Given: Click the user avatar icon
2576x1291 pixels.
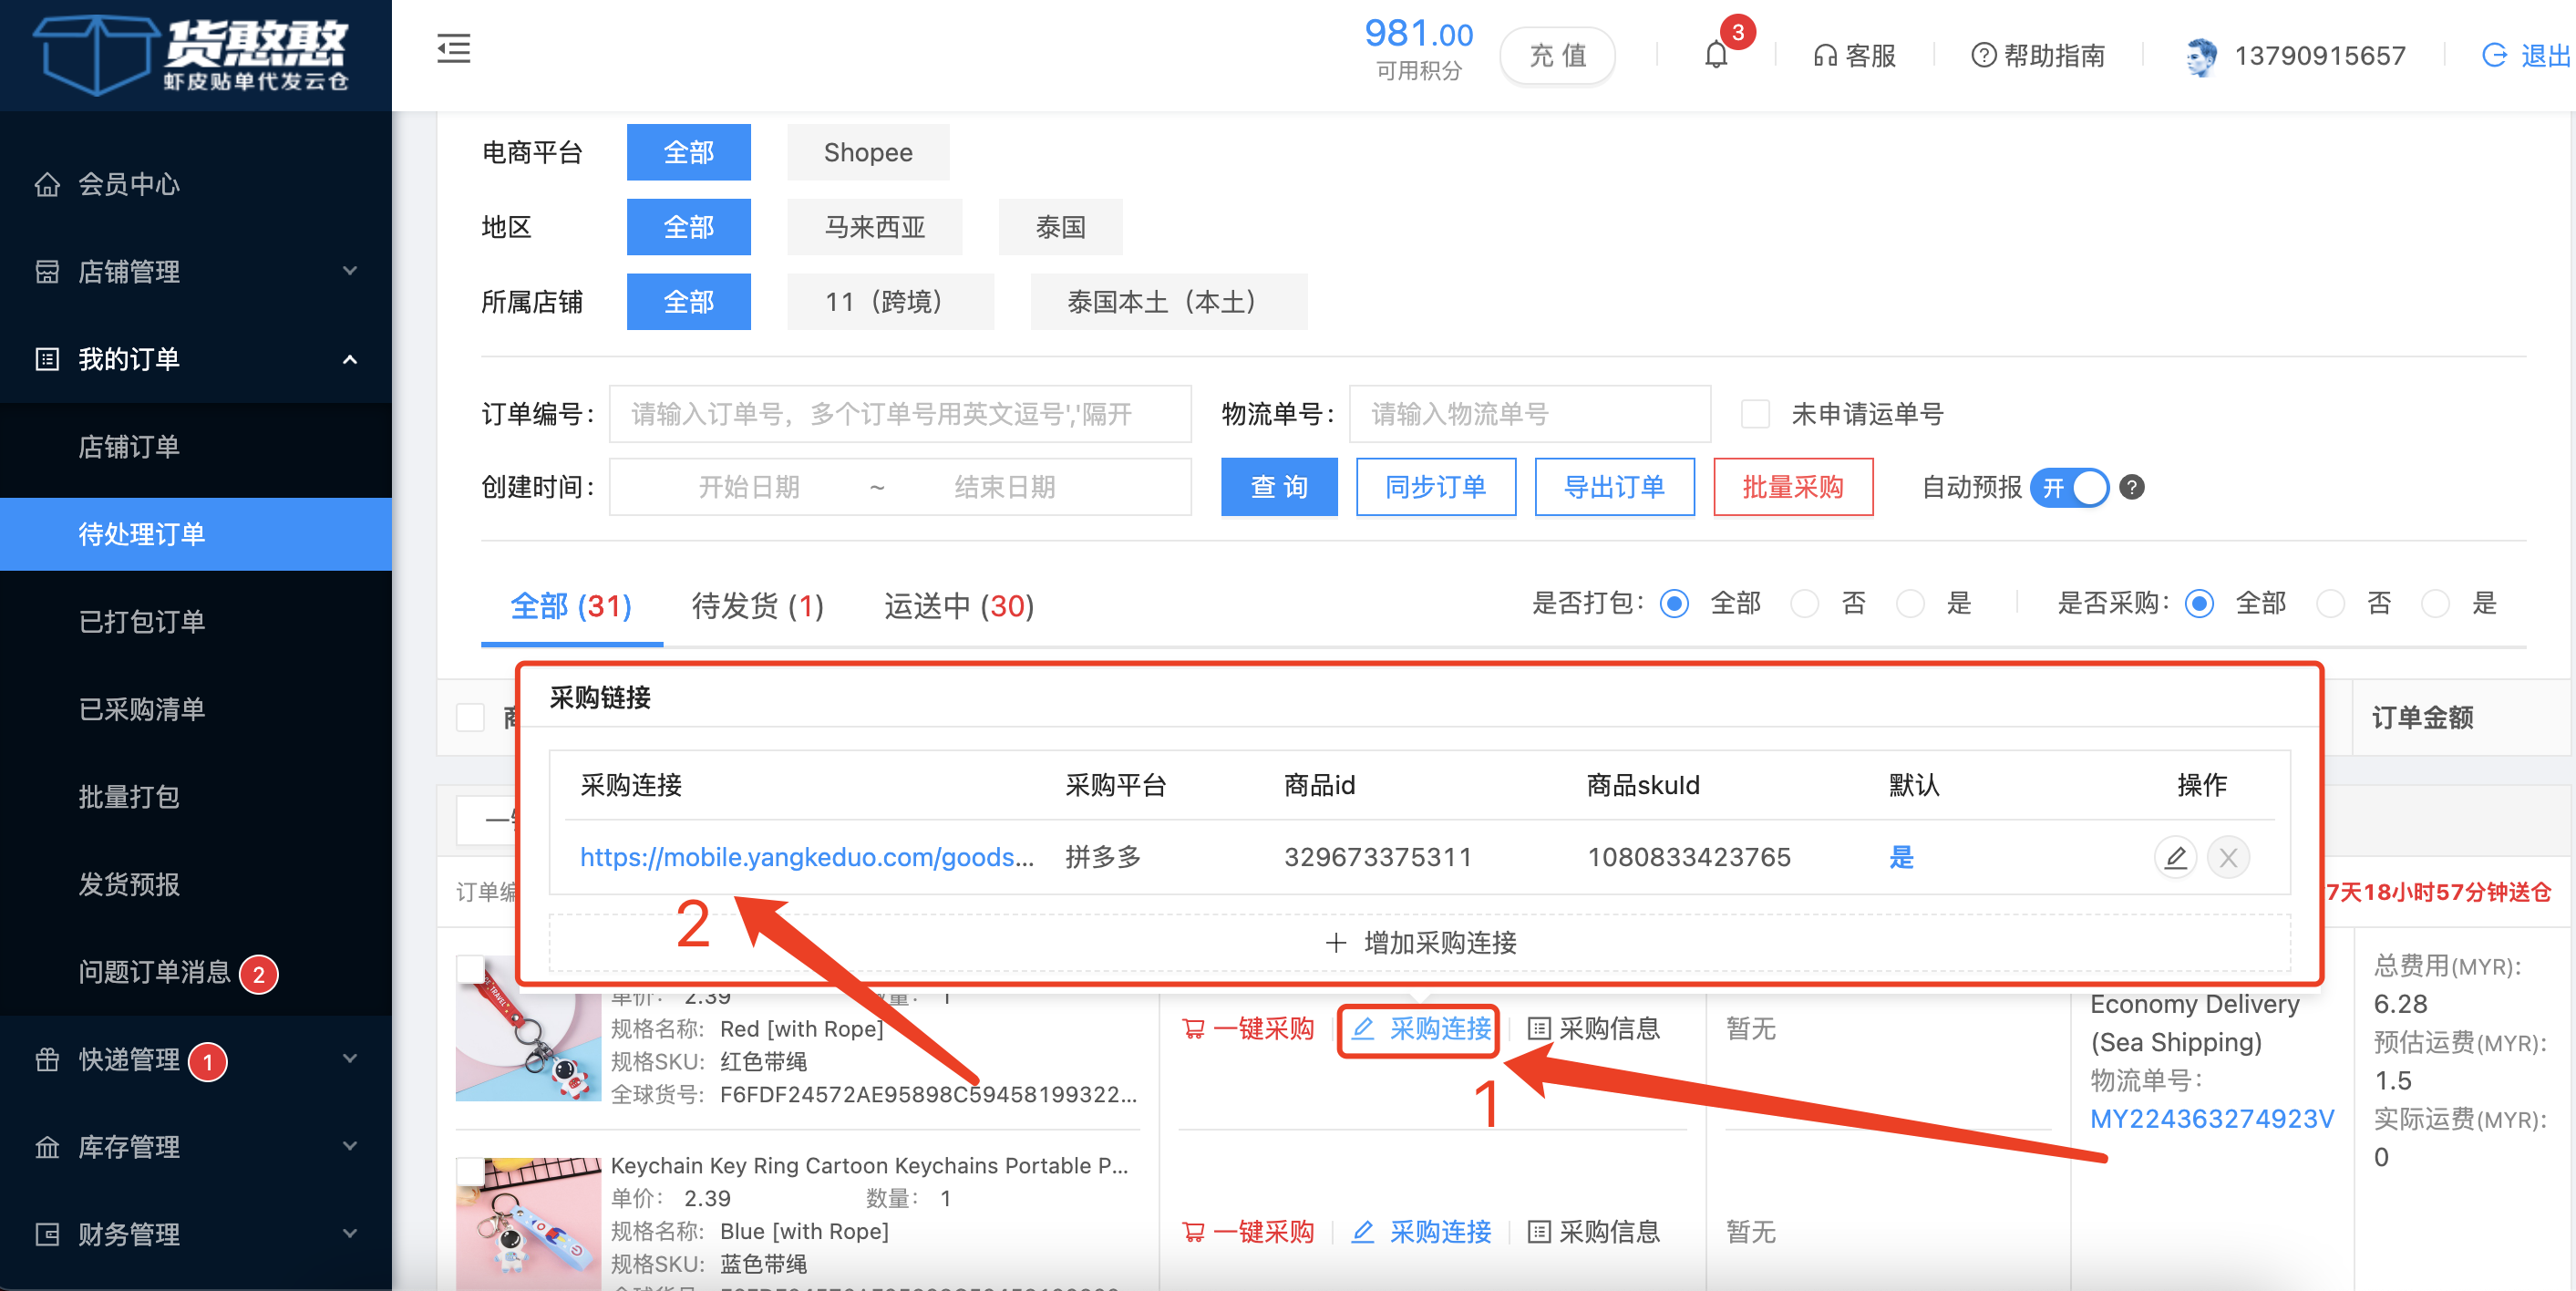Looking at the screenshot, I should pos(2200,56).
